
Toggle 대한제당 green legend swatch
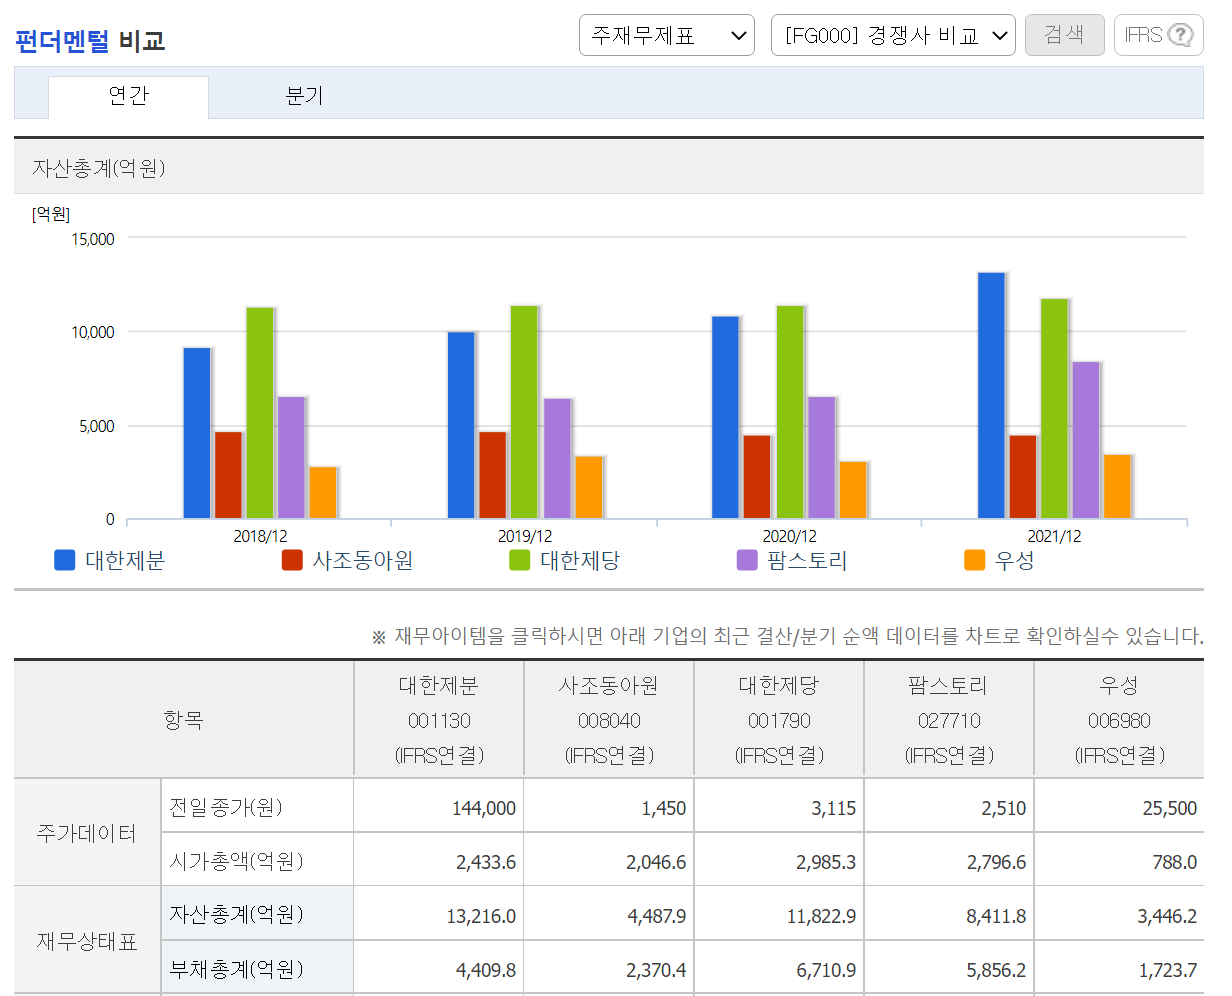click(x=520, y=560)
